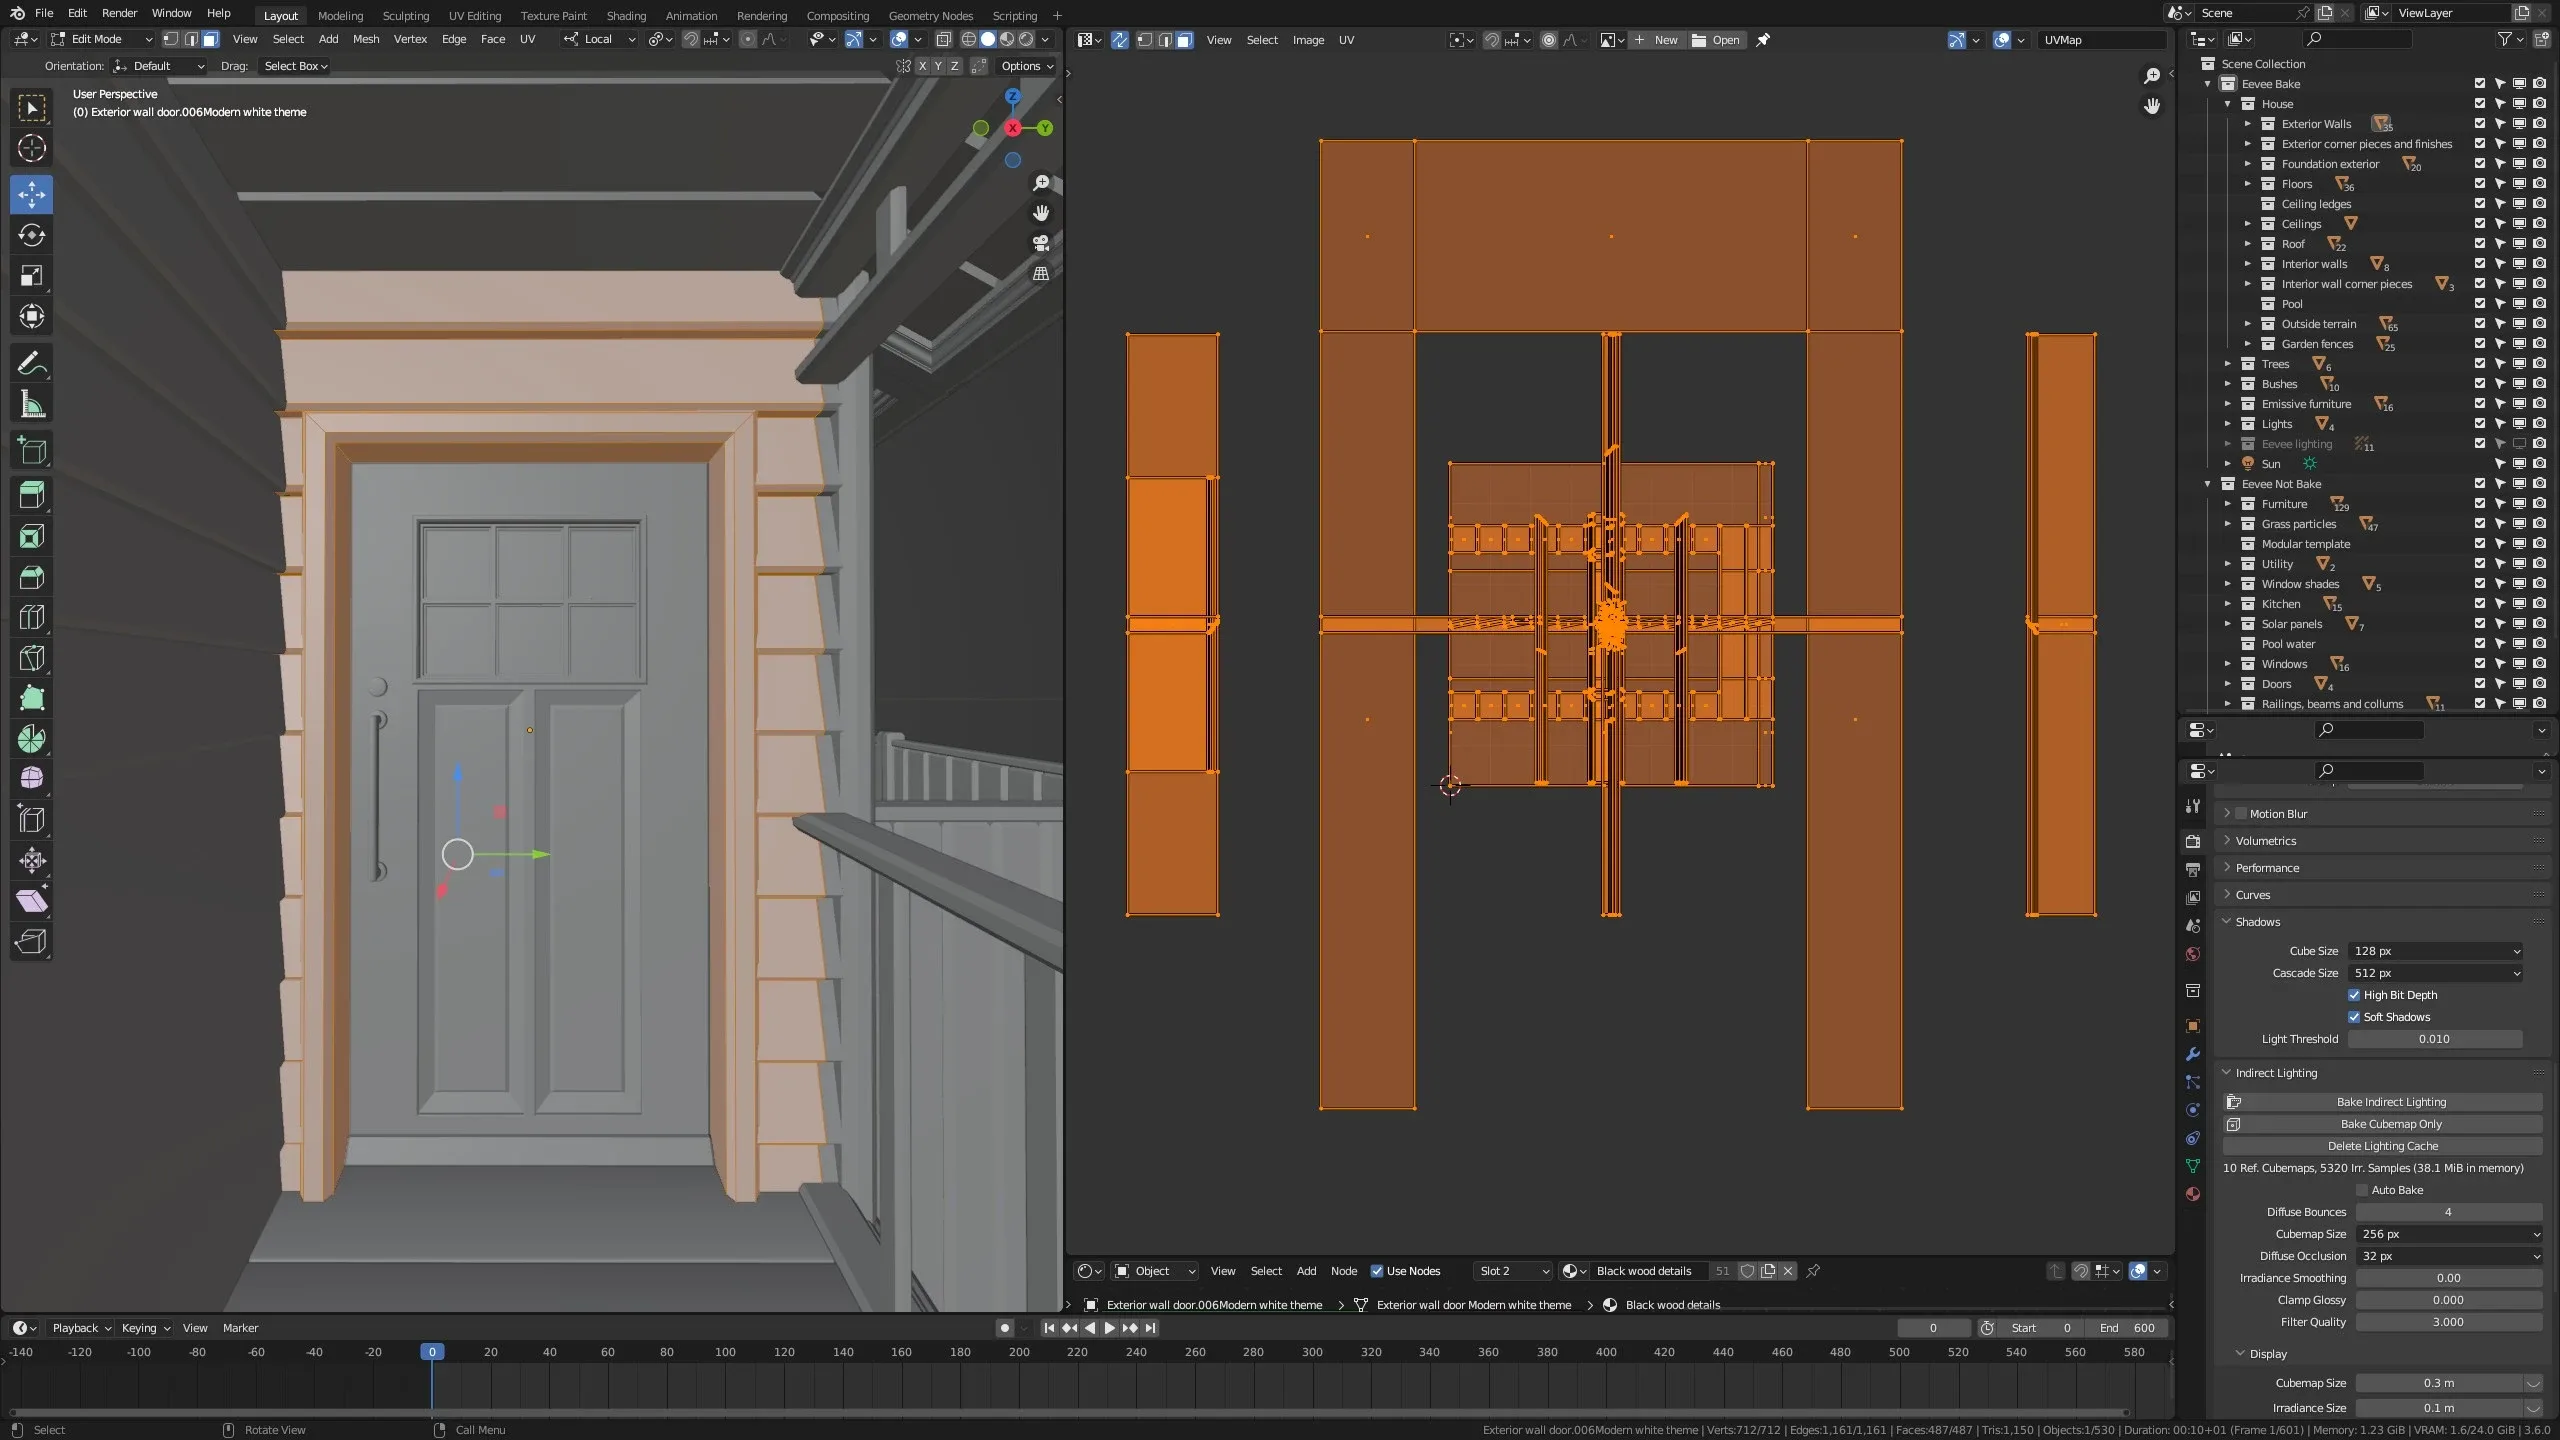
Task: Disable the Soft Shadows checkbox
Action: pyautogui.click(x=2354, y=1017)
